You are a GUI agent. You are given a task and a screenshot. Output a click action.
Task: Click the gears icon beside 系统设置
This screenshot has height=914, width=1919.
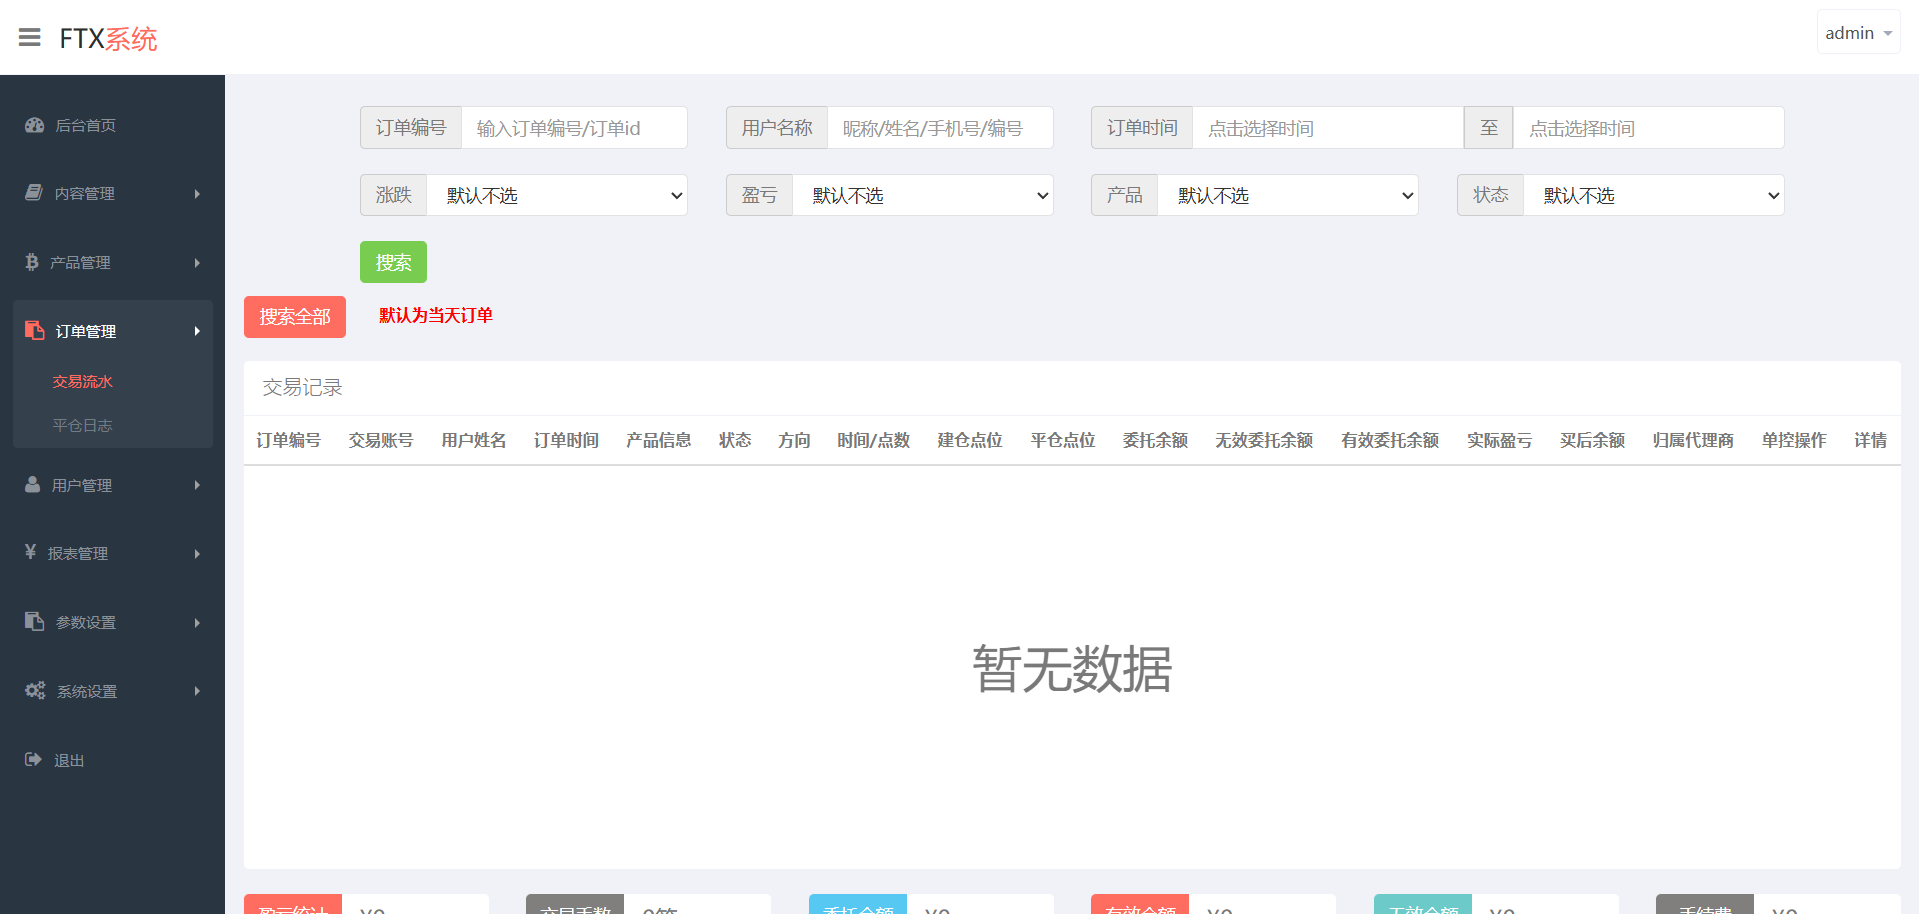click(35, 691)
